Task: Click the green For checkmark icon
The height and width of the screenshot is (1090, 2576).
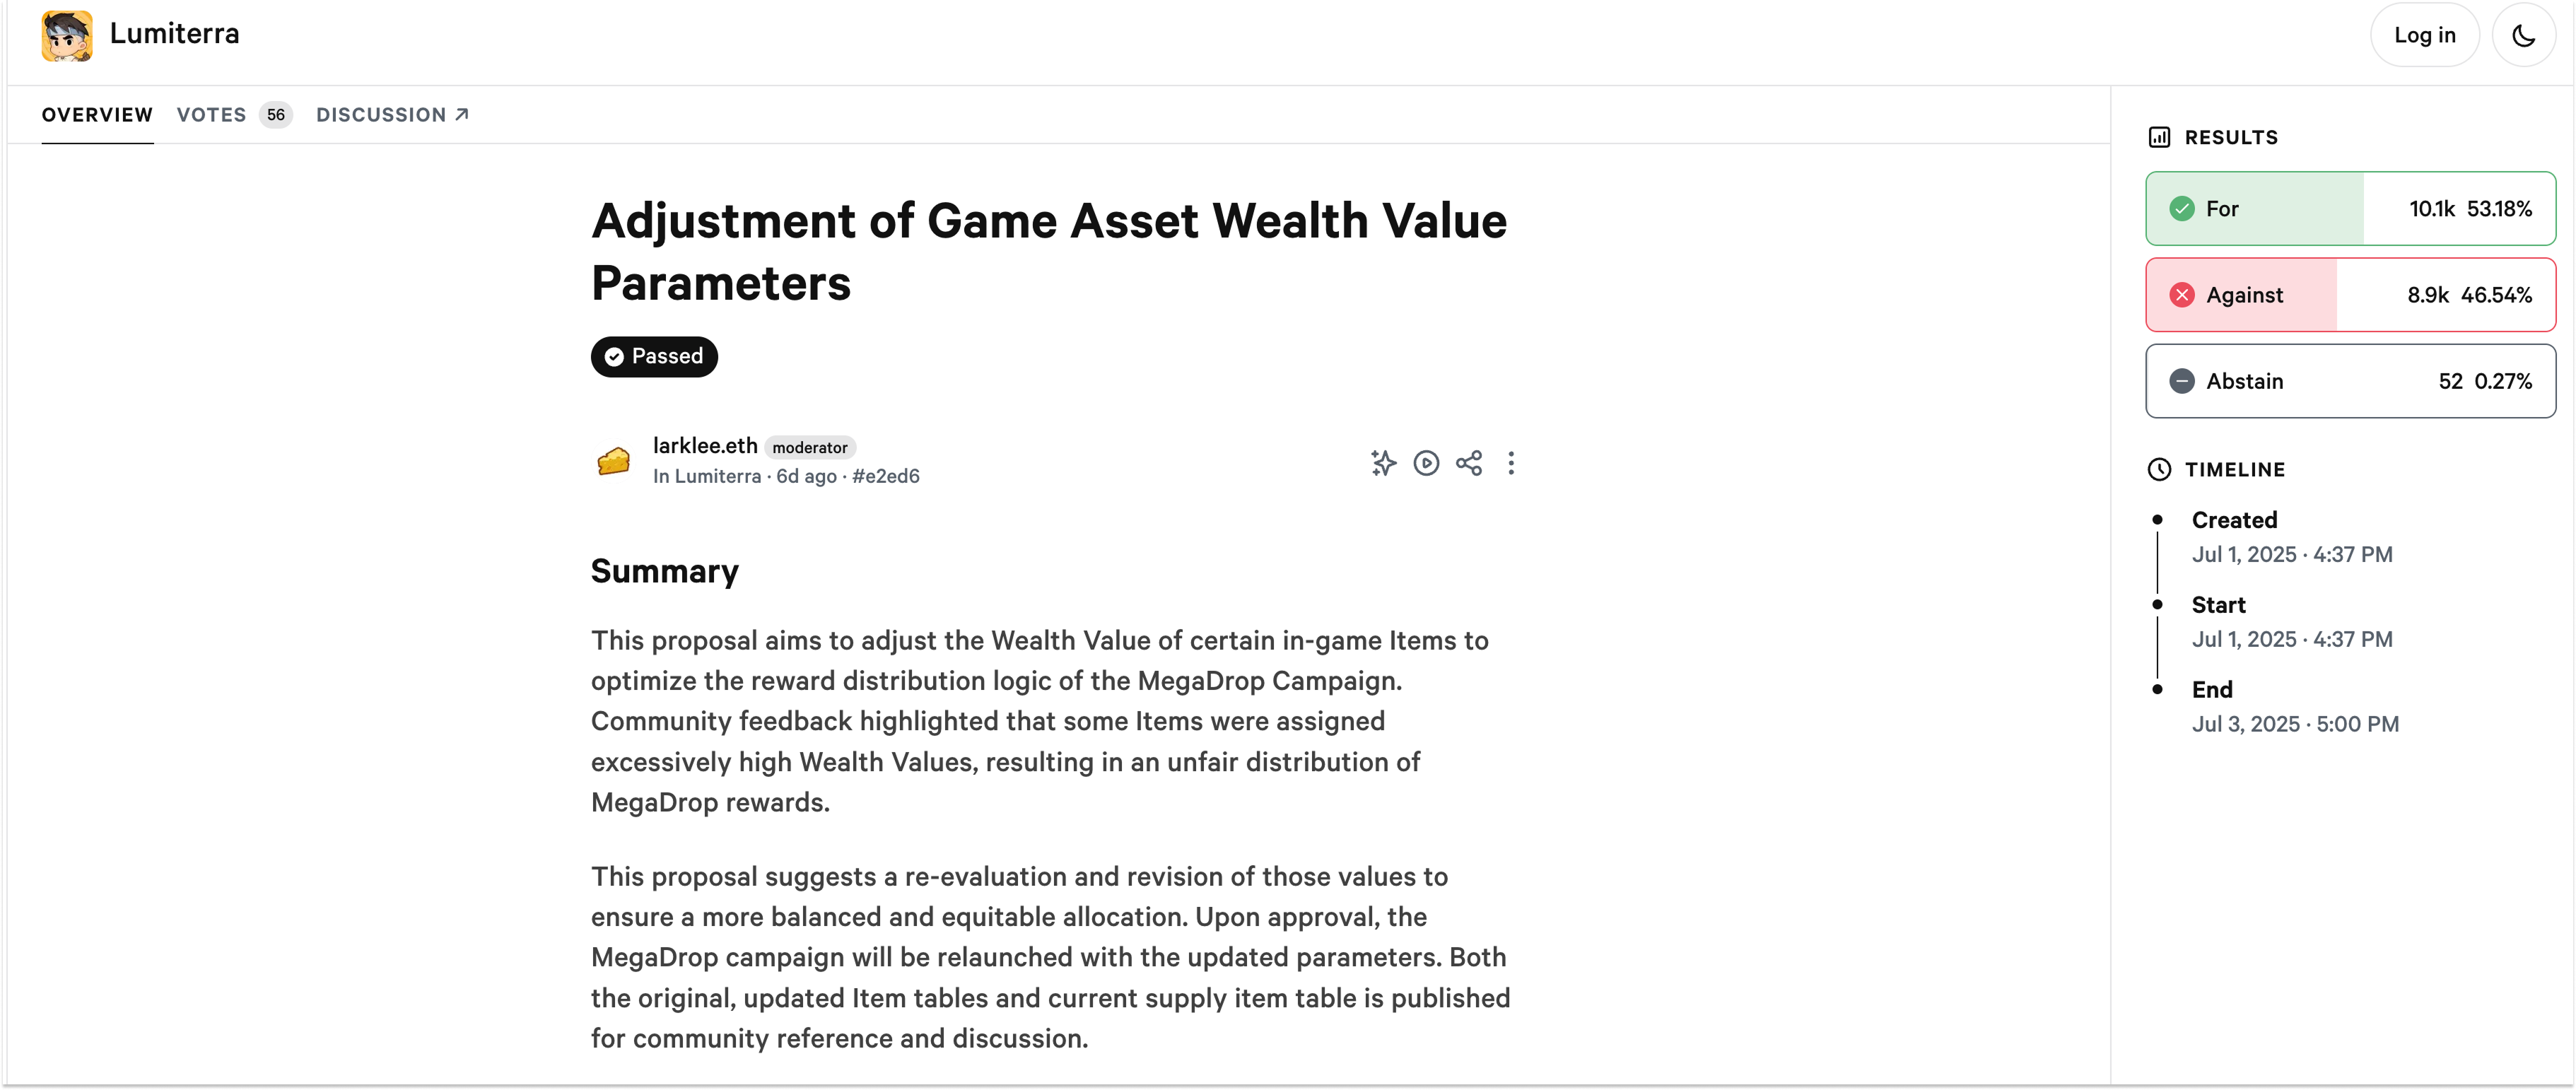Action: pos(2182,209)
